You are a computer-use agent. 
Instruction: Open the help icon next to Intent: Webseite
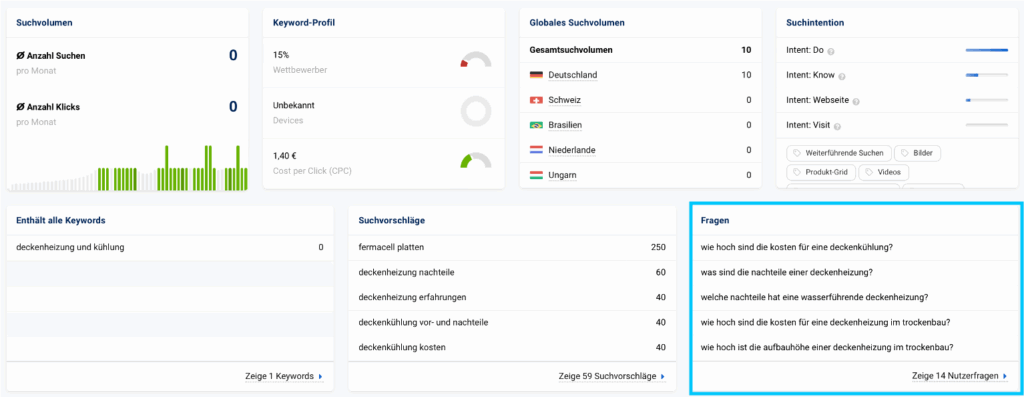click(856, 102)
